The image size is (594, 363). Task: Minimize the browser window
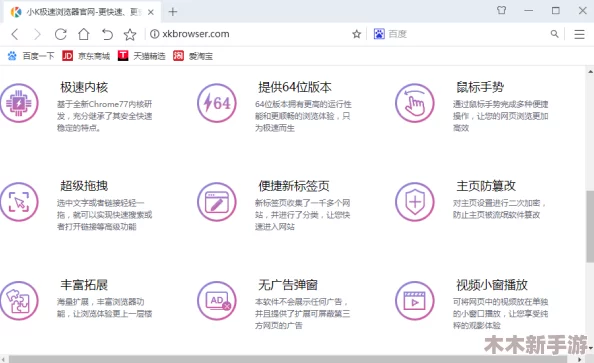click(x=528, y=11)
